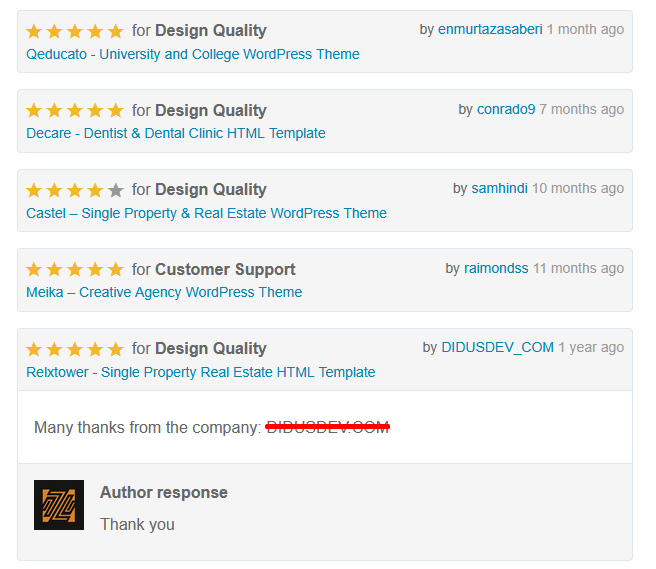The width and height of the screenshot is (656, 569).
Task: Open the Decare Dentist HTML Template link
Action: 176,133
